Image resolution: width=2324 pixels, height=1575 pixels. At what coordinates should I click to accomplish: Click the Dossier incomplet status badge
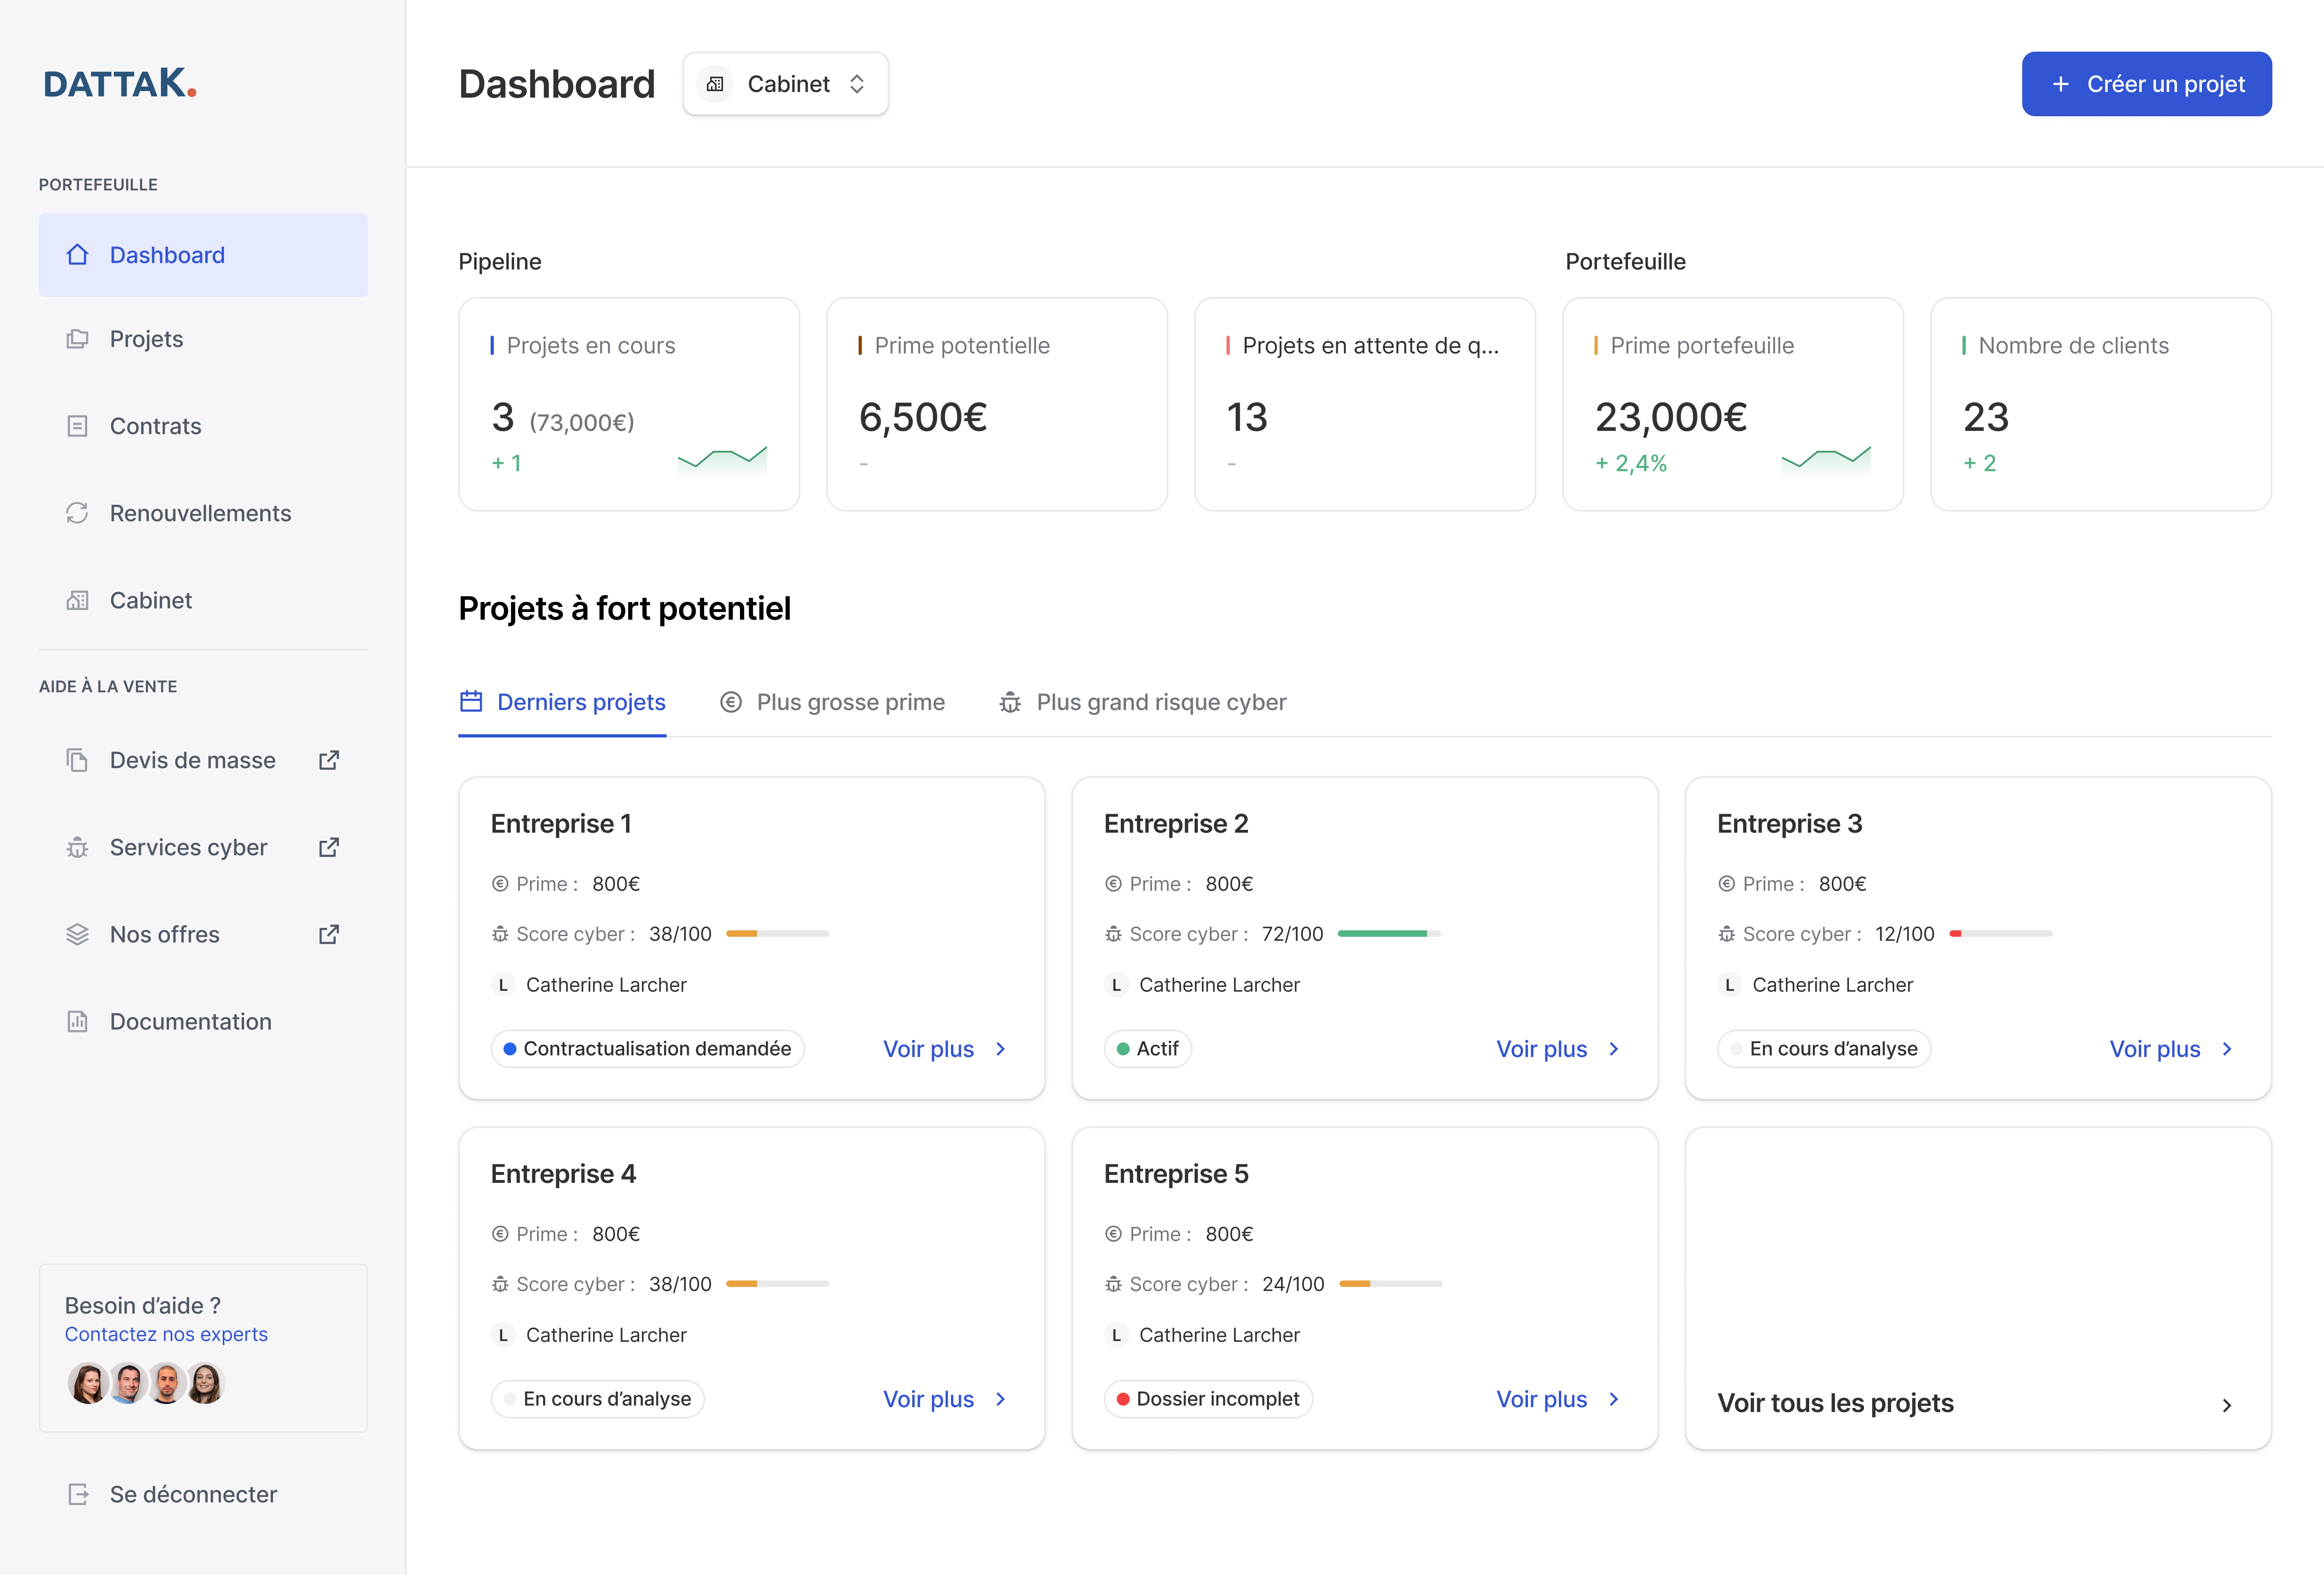pyautogui.click(x=1208, y=1399)
